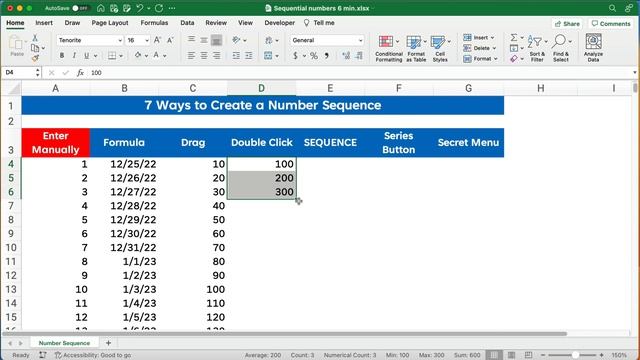Click the Font Color letter A icon
Screen dimensions: 640x360
pos(156,56)
